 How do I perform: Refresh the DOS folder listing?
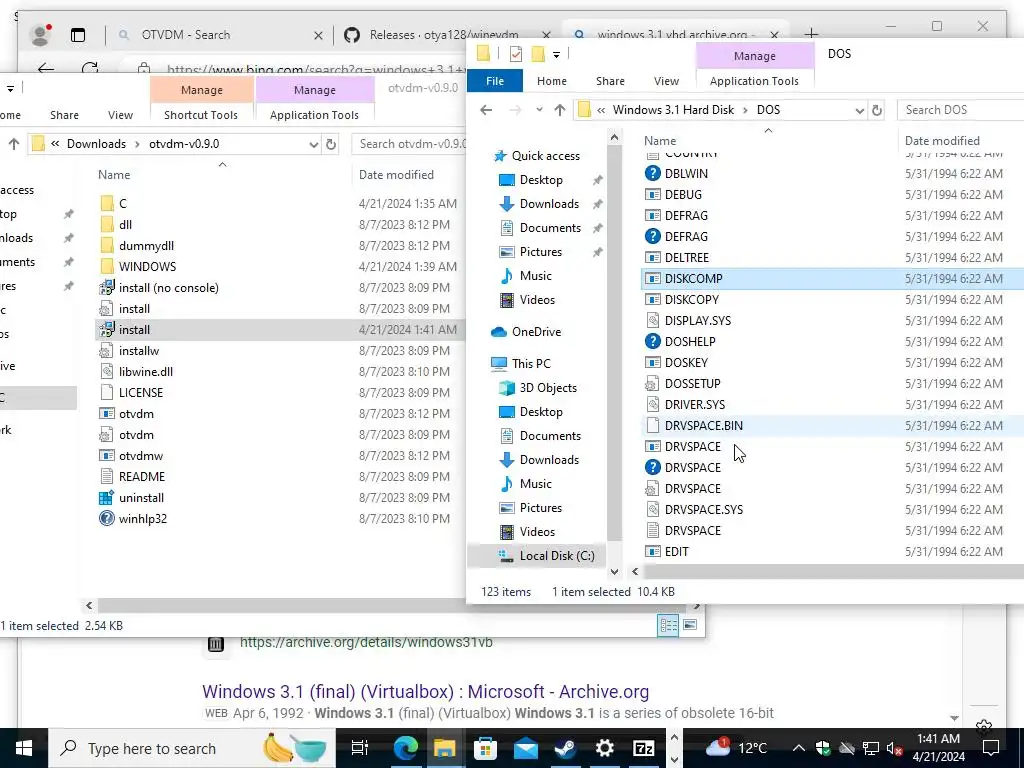tap(877, 110)
